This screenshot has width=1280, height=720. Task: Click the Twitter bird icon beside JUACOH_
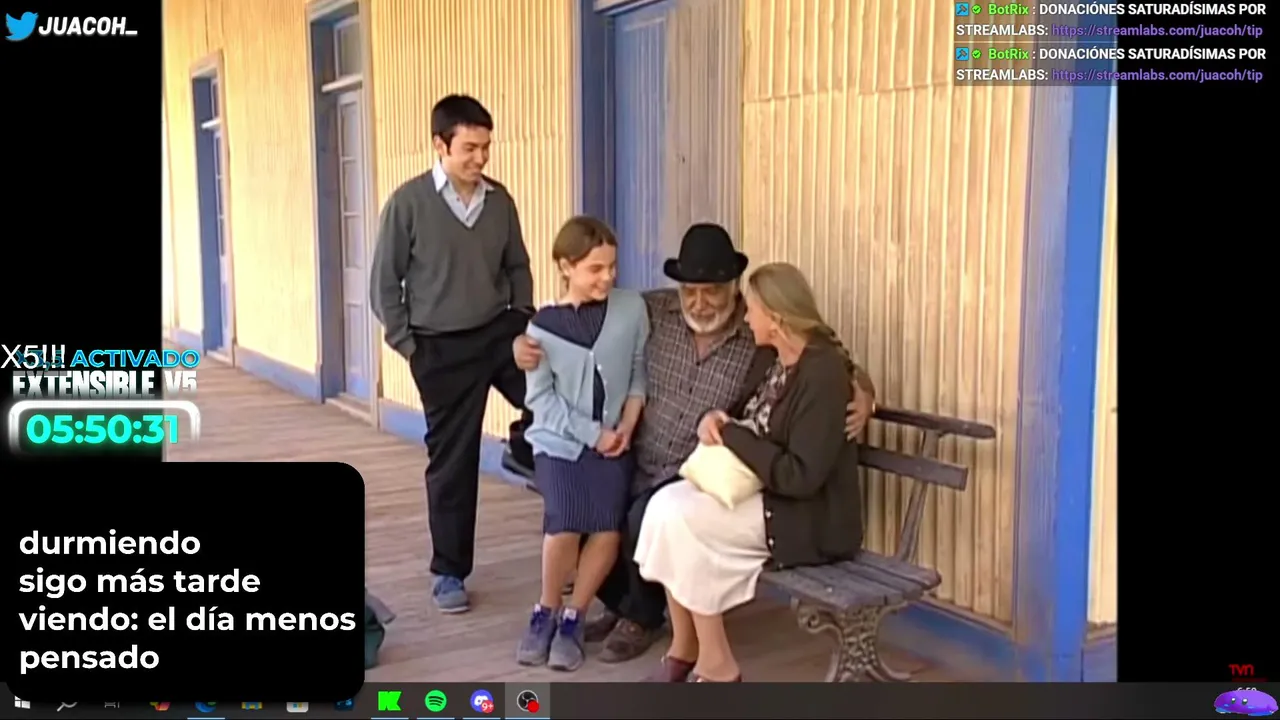click(x=20, y=26)
